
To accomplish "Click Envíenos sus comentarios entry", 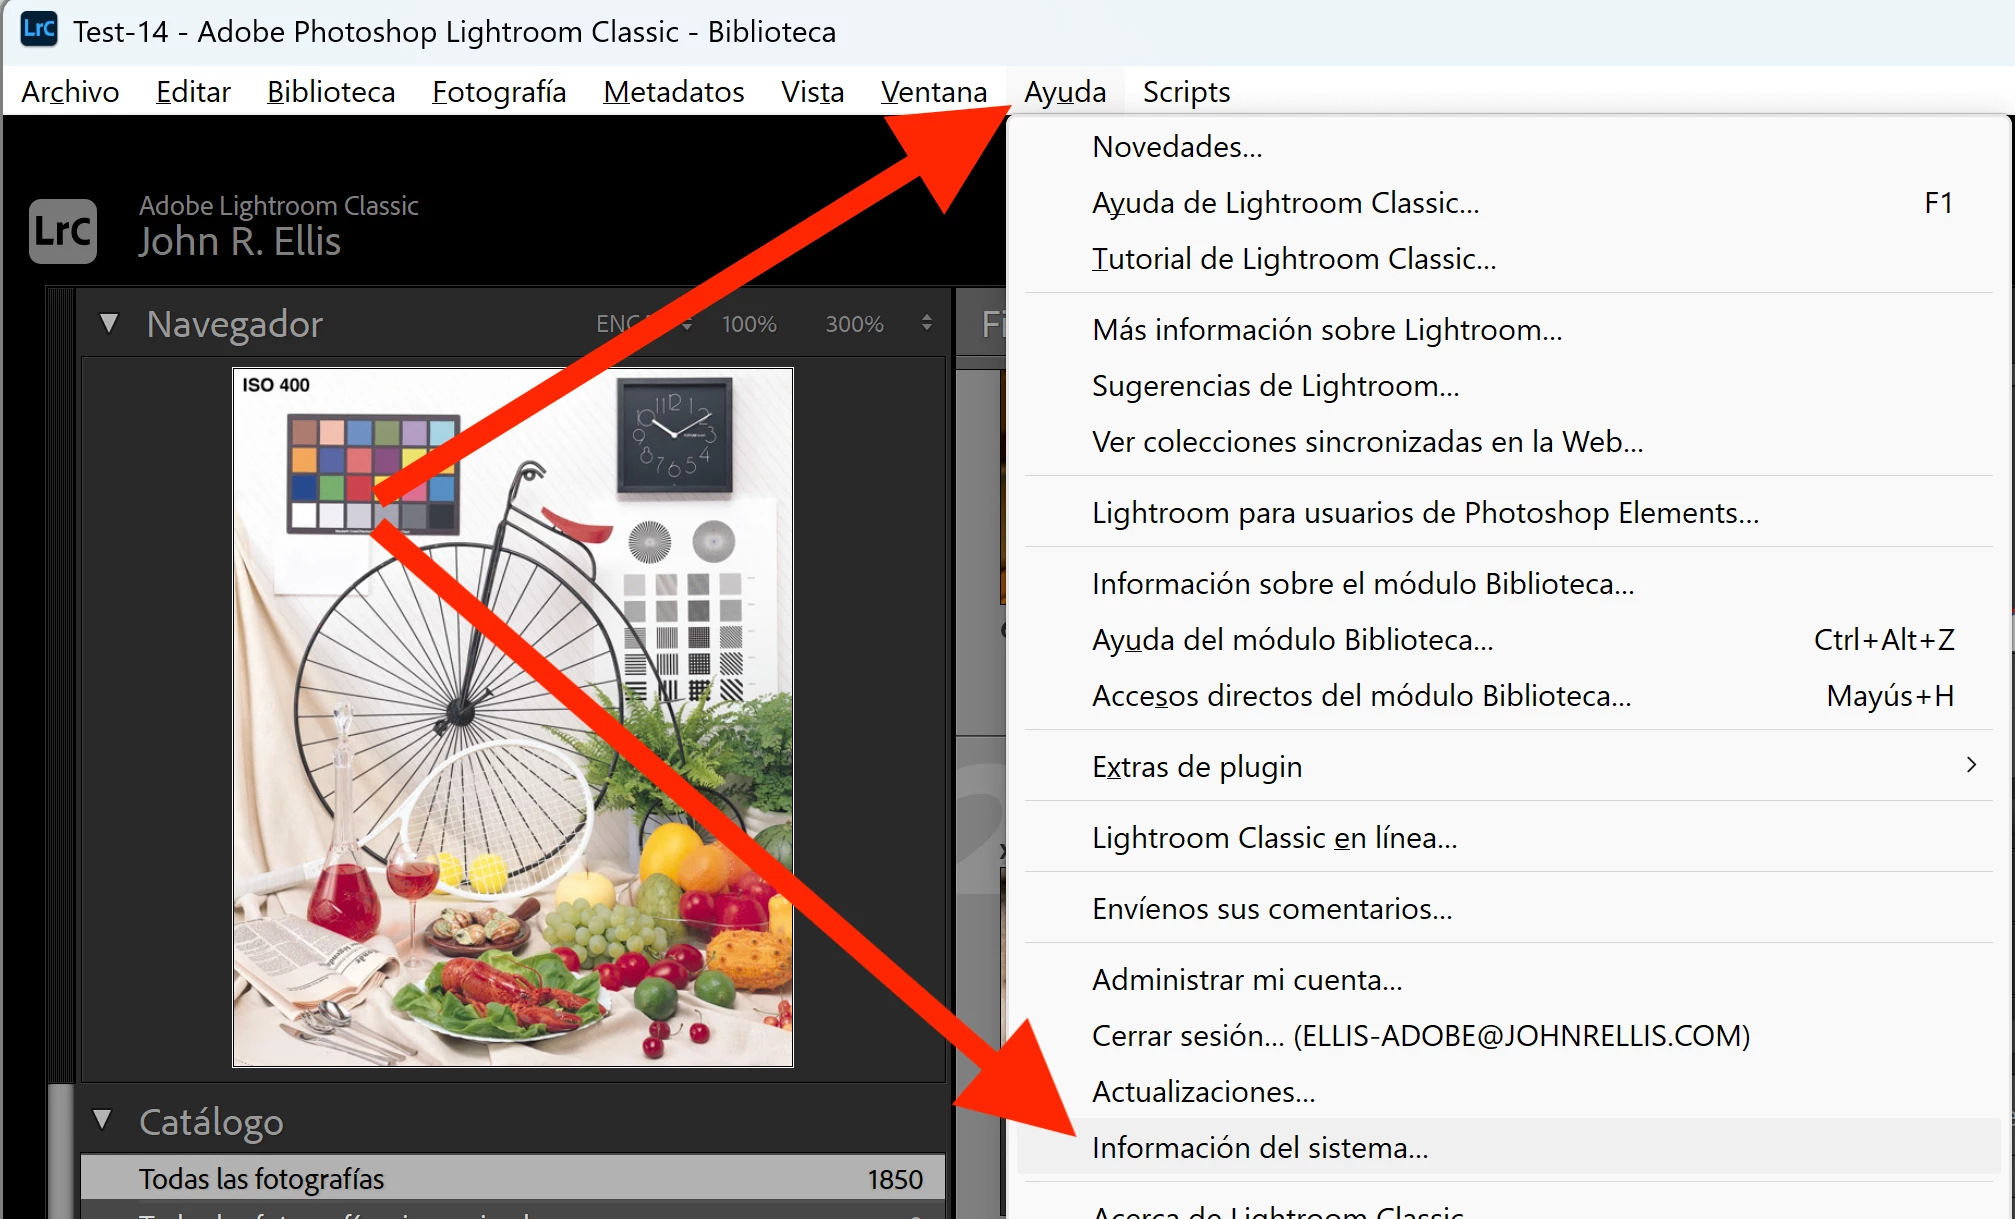I will (1272, 908).
